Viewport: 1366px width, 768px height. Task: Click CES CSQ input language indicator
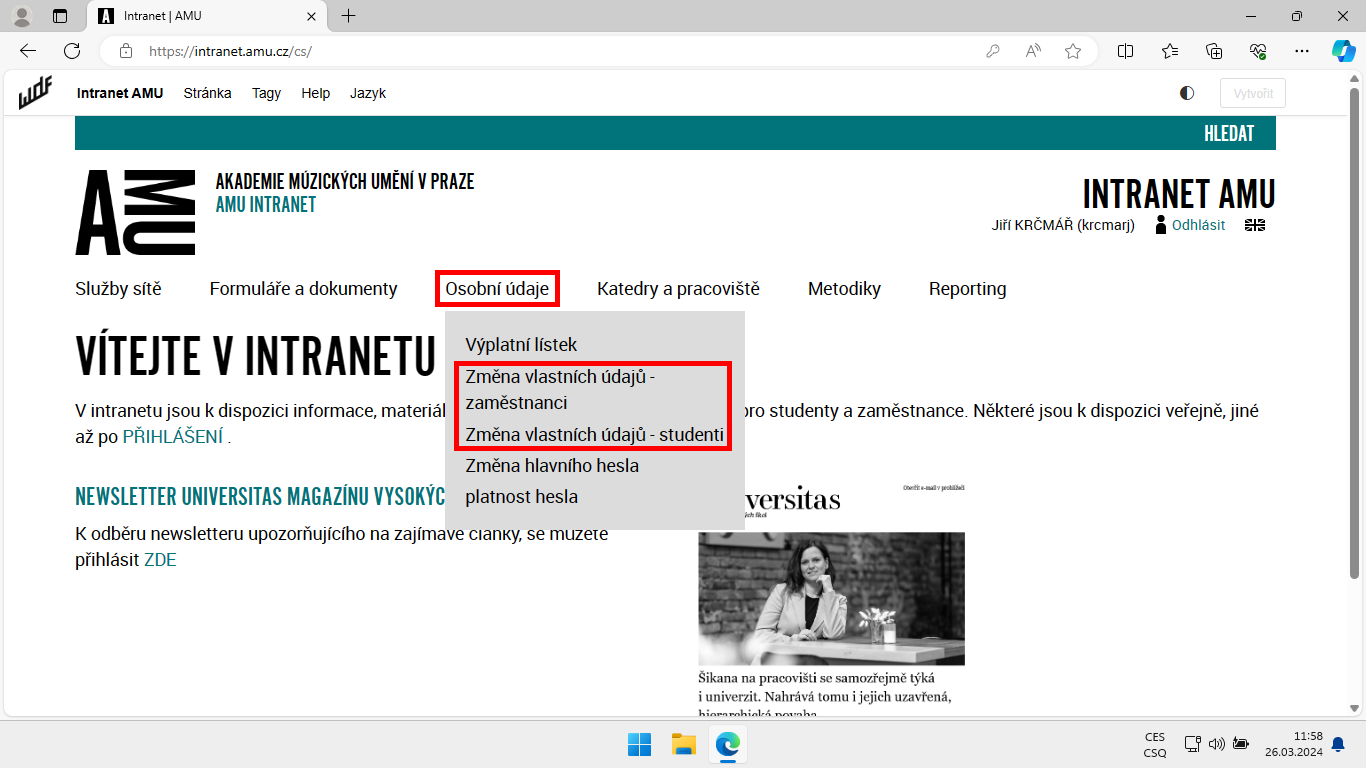click(x=1155, y=744)
